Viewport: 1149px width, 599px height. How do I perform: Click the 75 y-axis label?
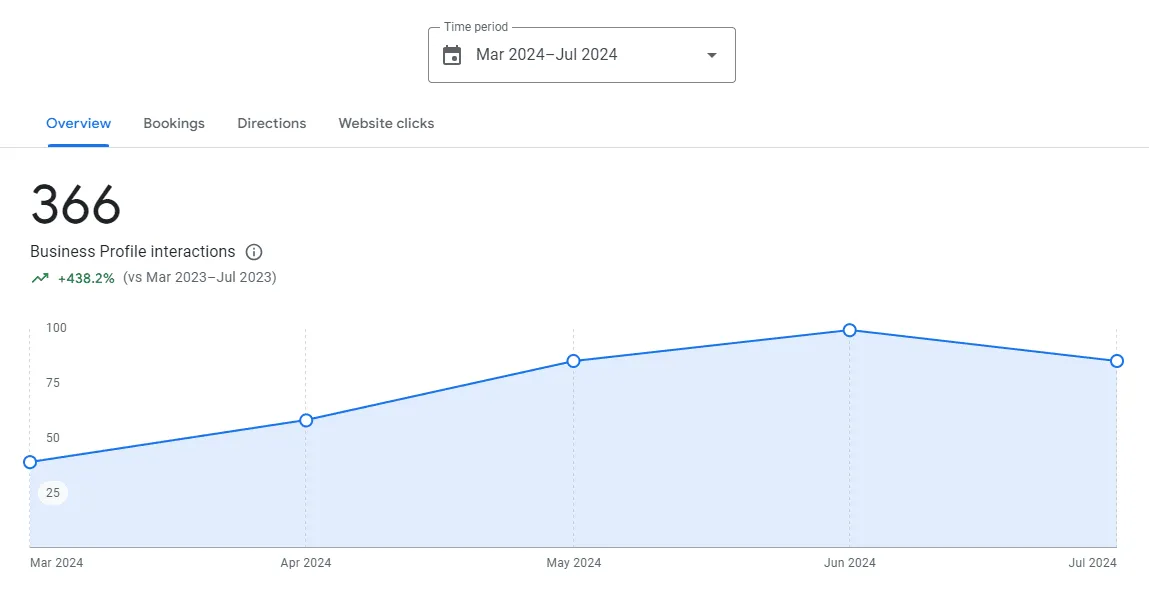tap(53, 383)
